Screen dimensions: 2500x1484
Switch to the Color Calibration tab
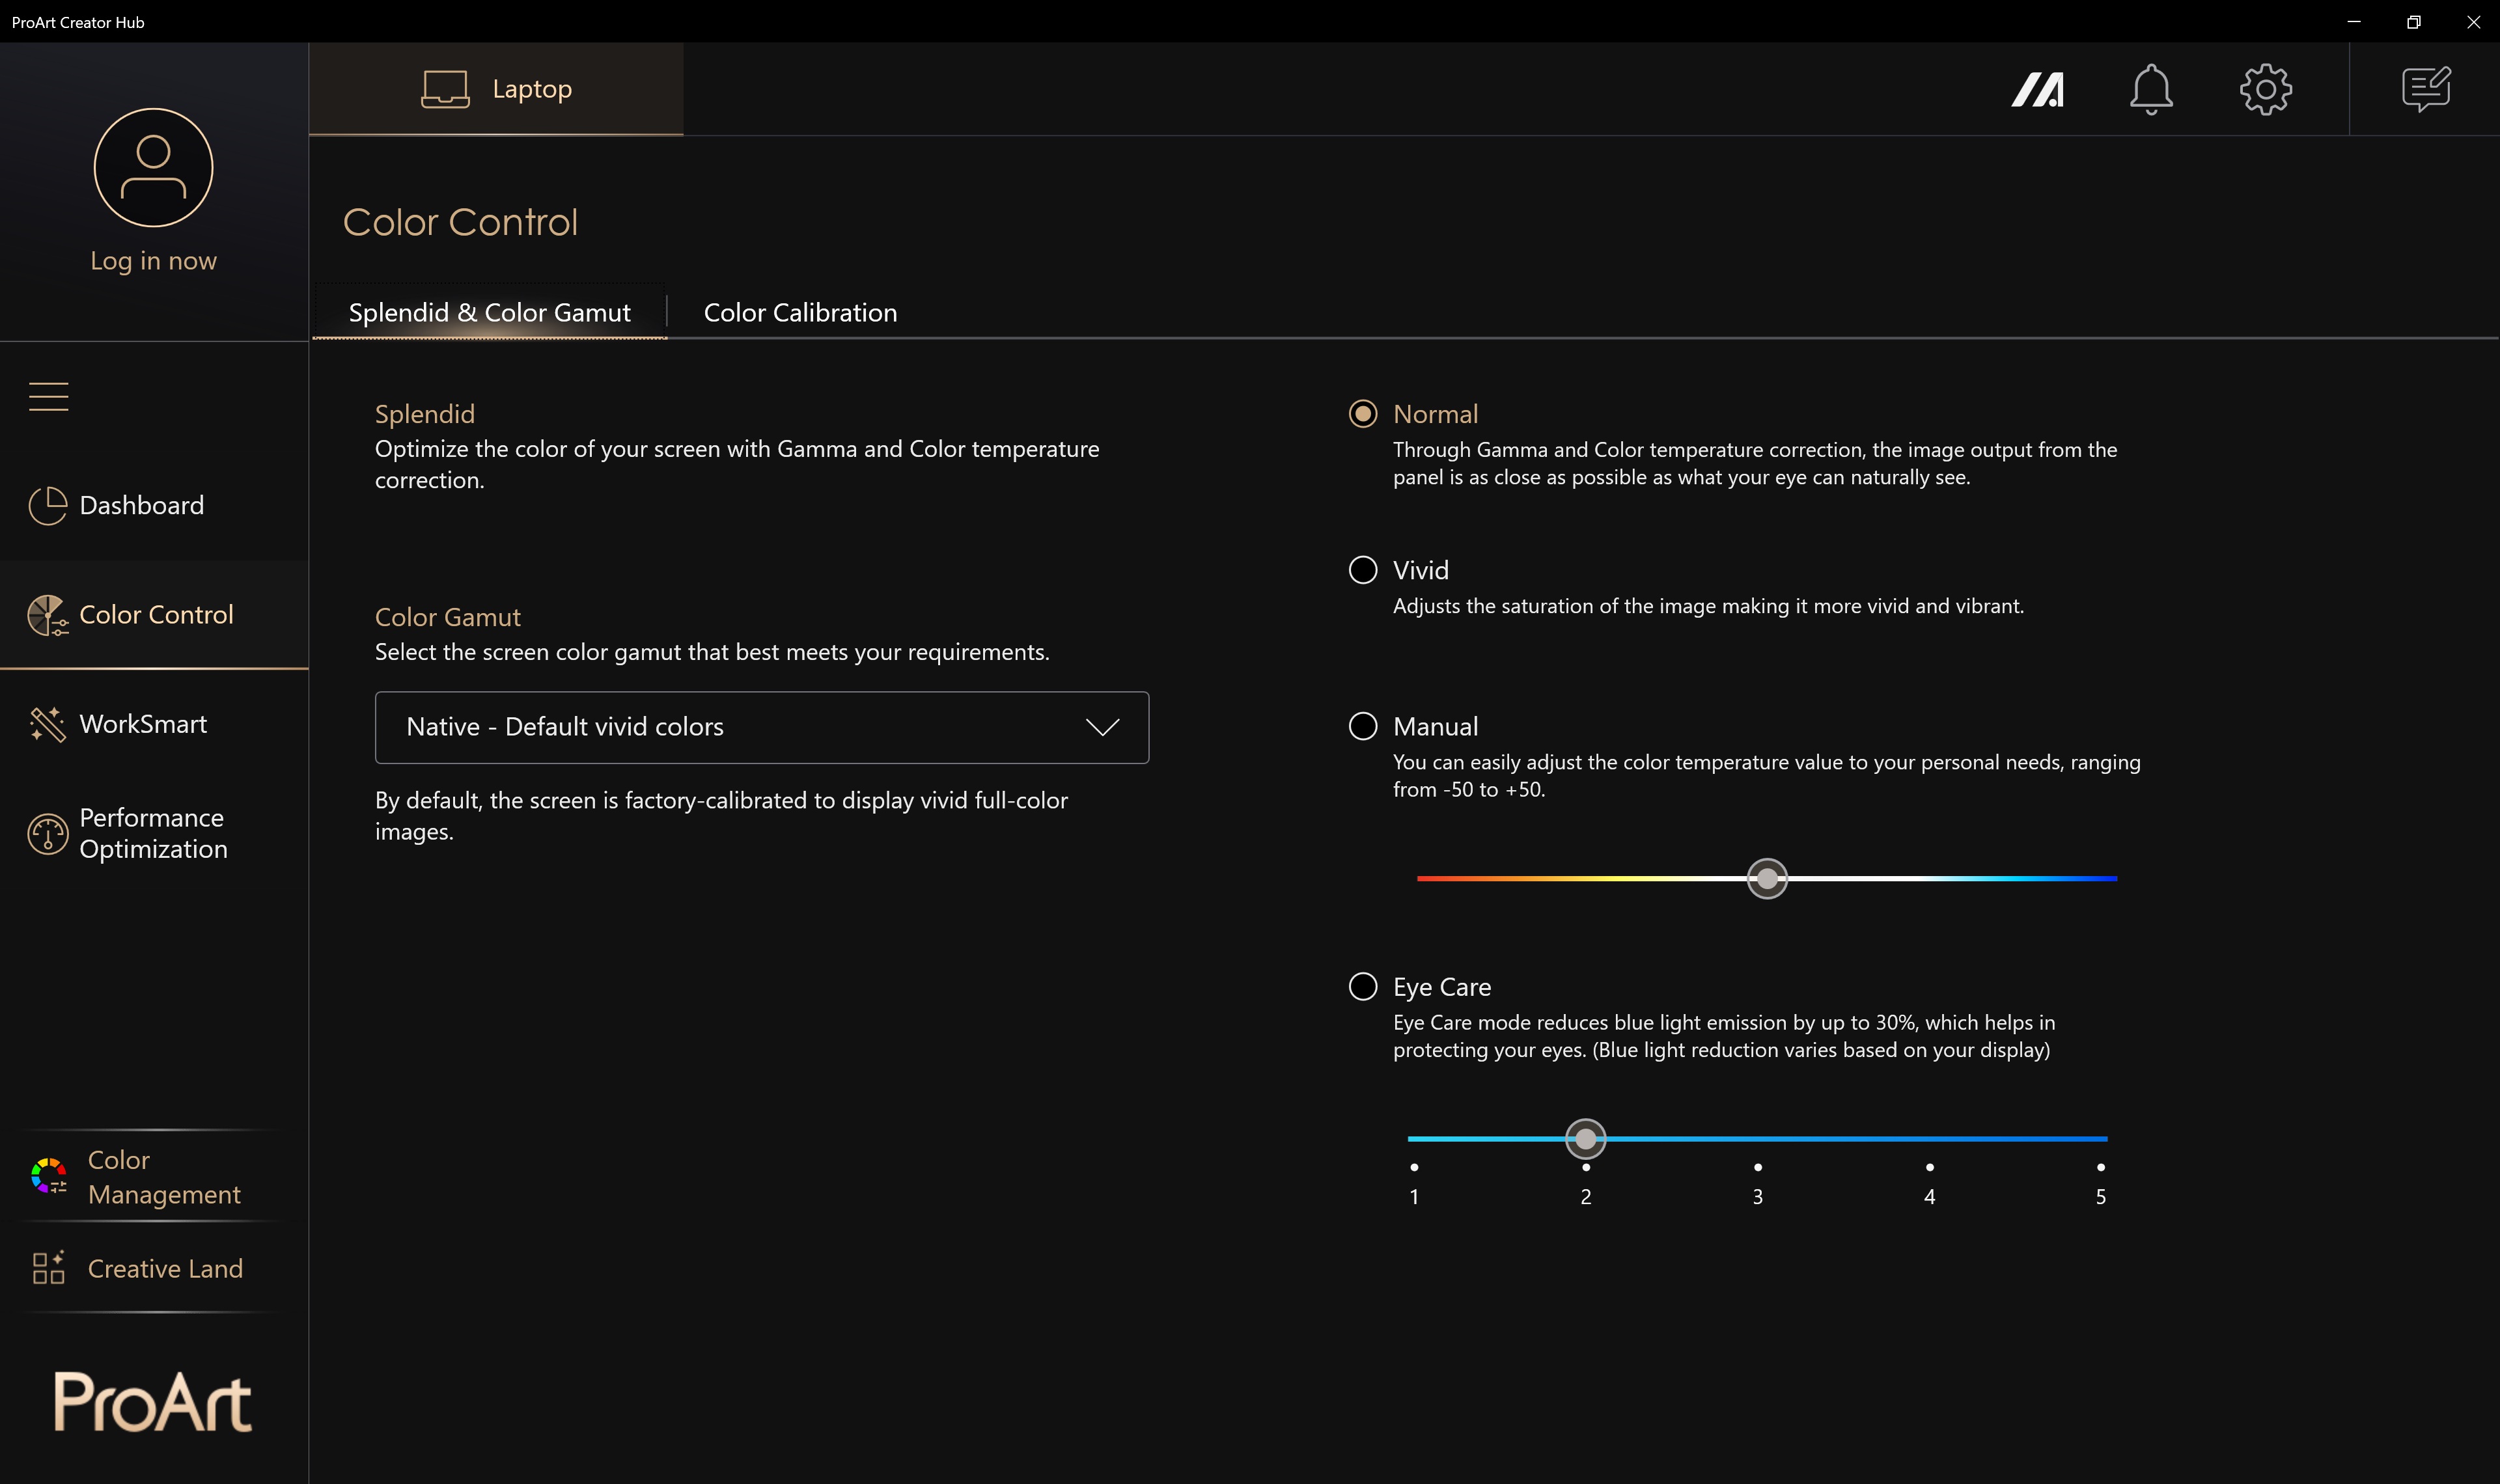(800, 313)
